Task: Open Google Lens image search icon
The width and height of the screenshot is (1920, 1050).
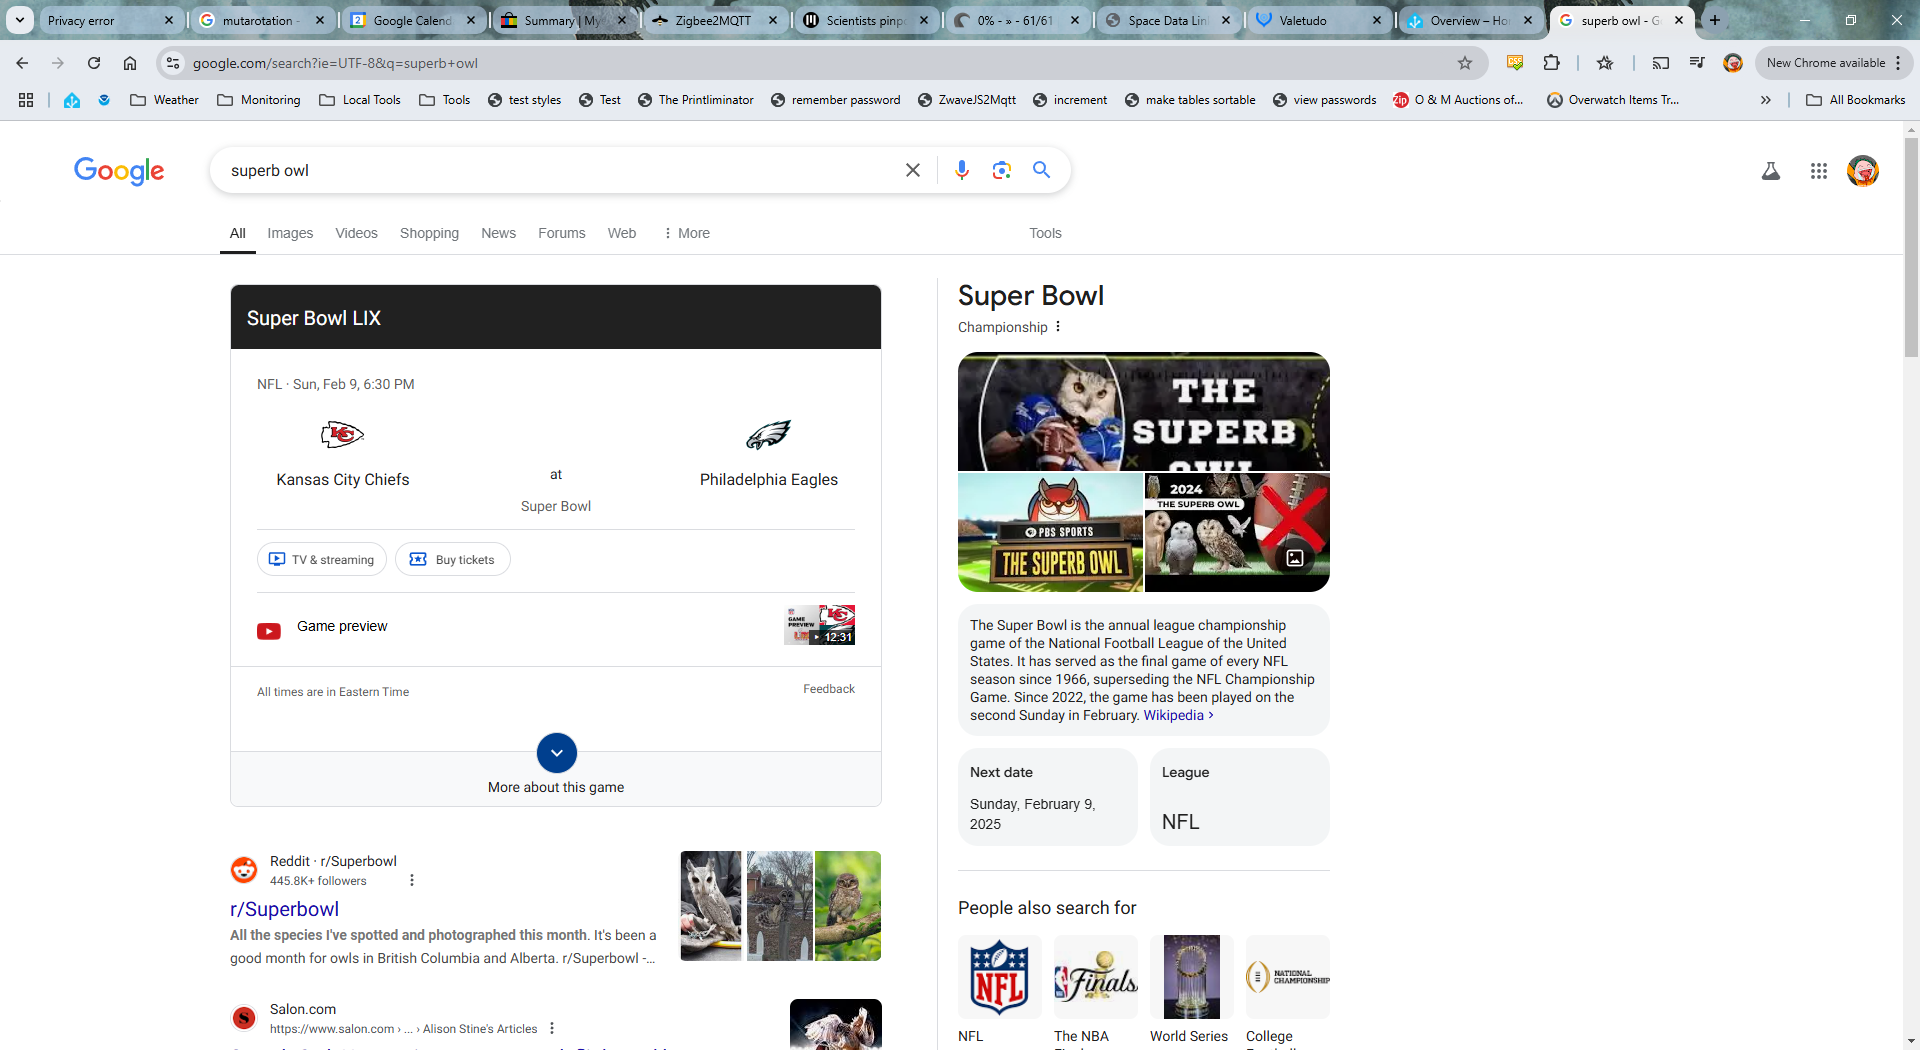Action: click(x=1001, y=170)
